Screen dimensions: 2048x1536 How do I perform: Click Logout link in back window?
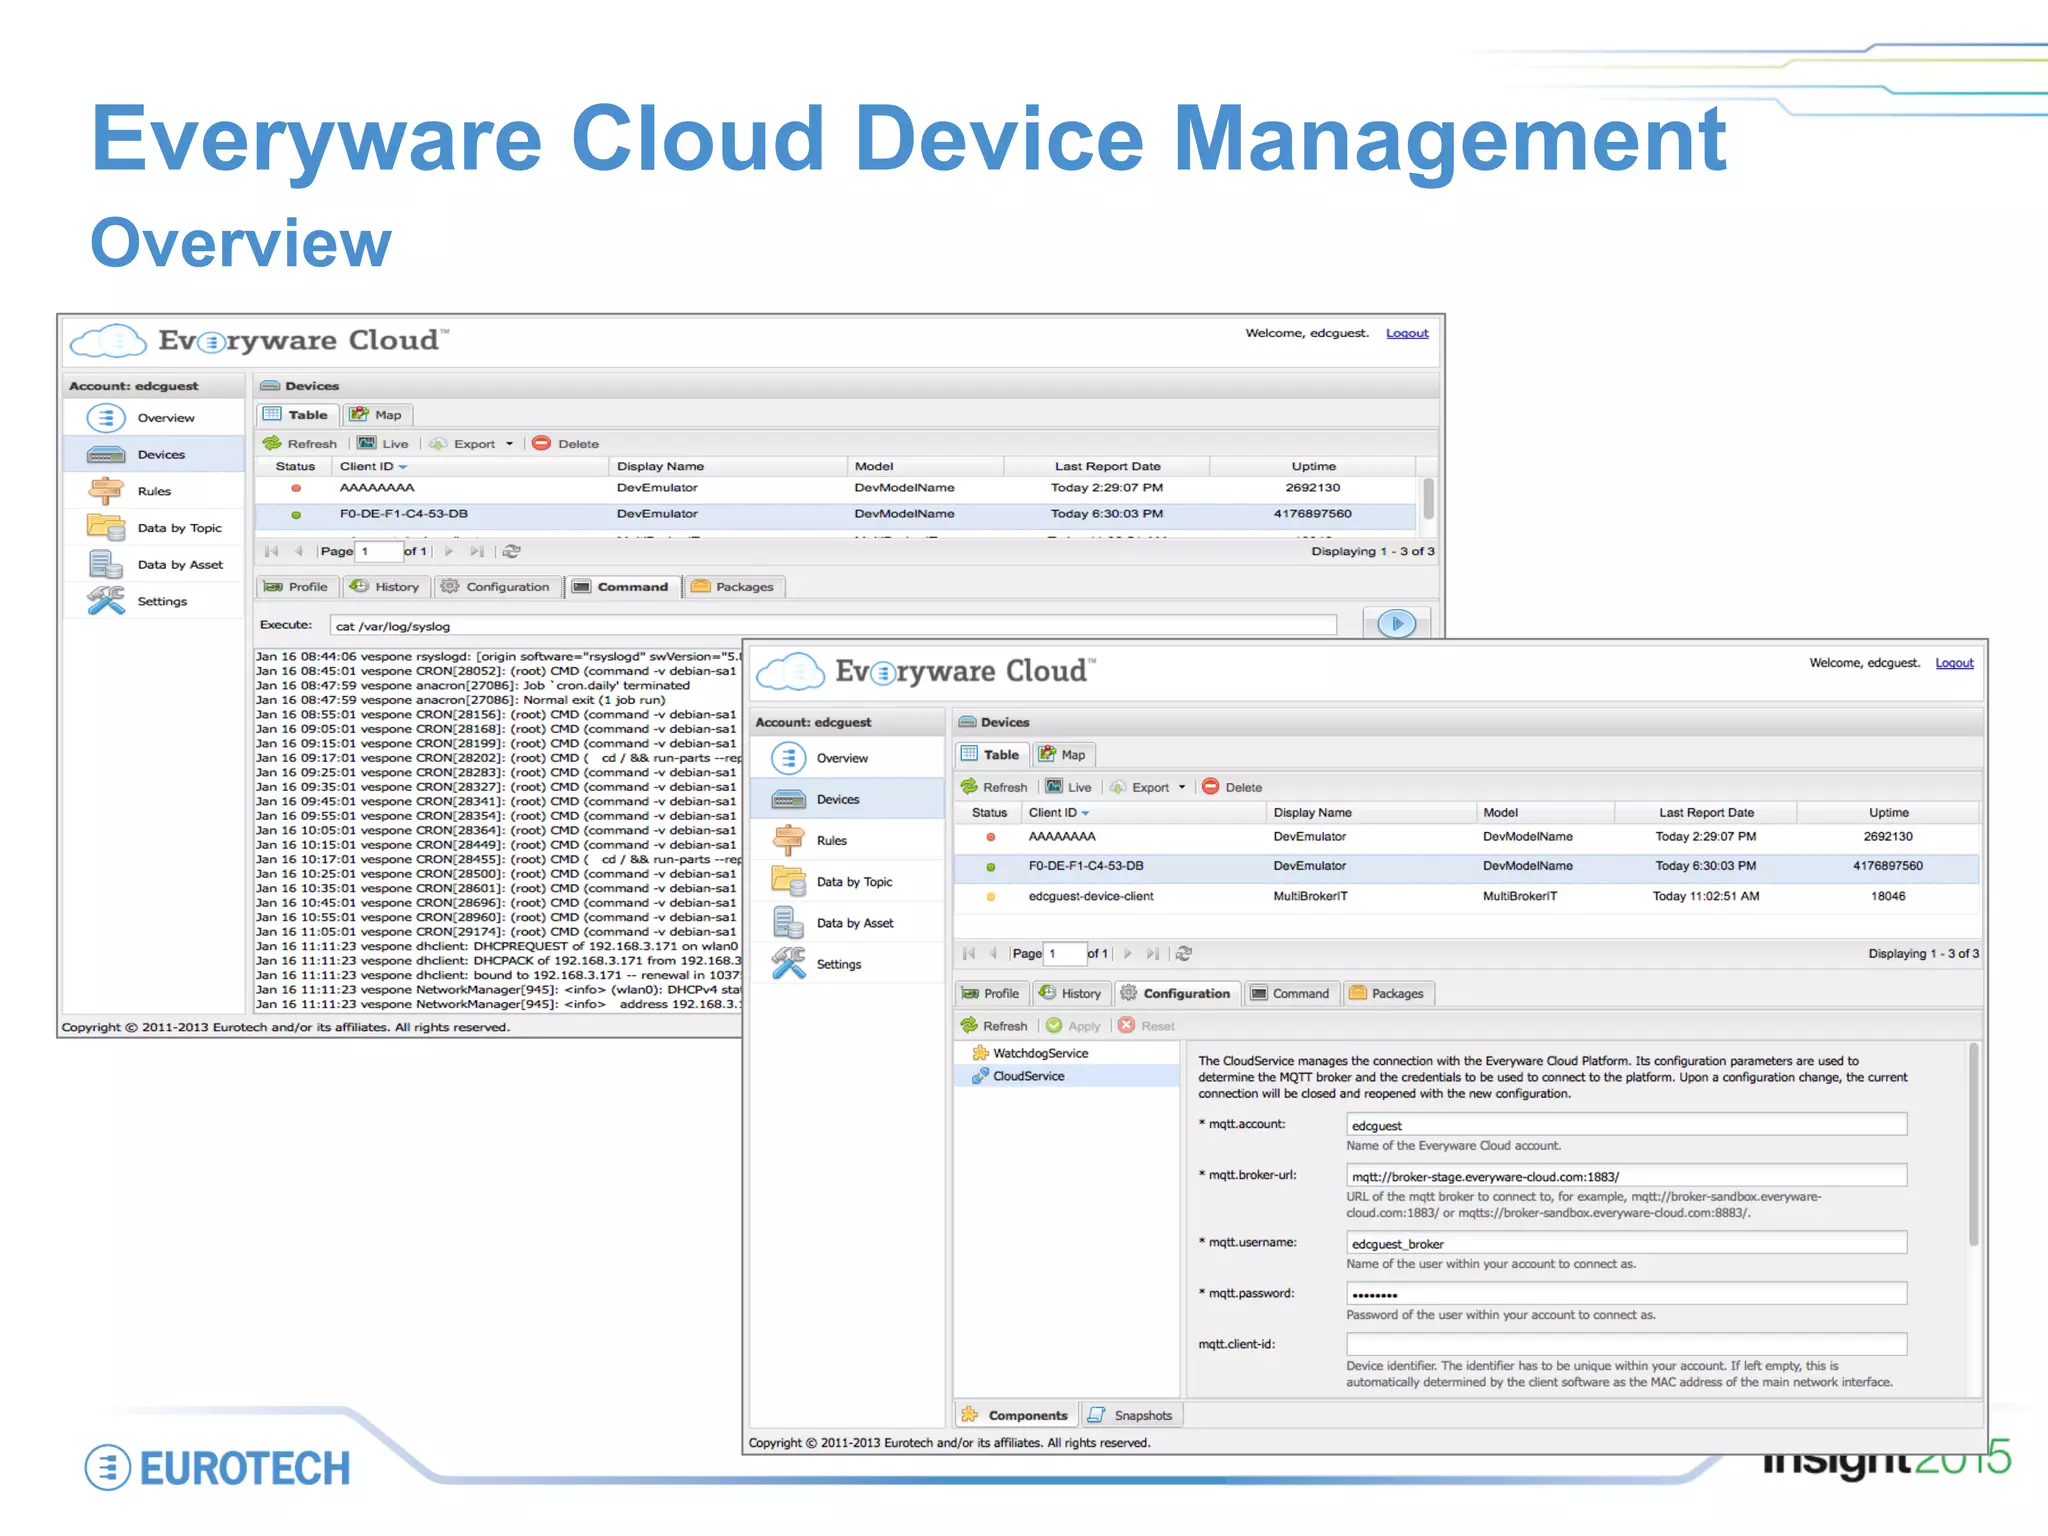pyautogui.click(x=1407, y=333)
